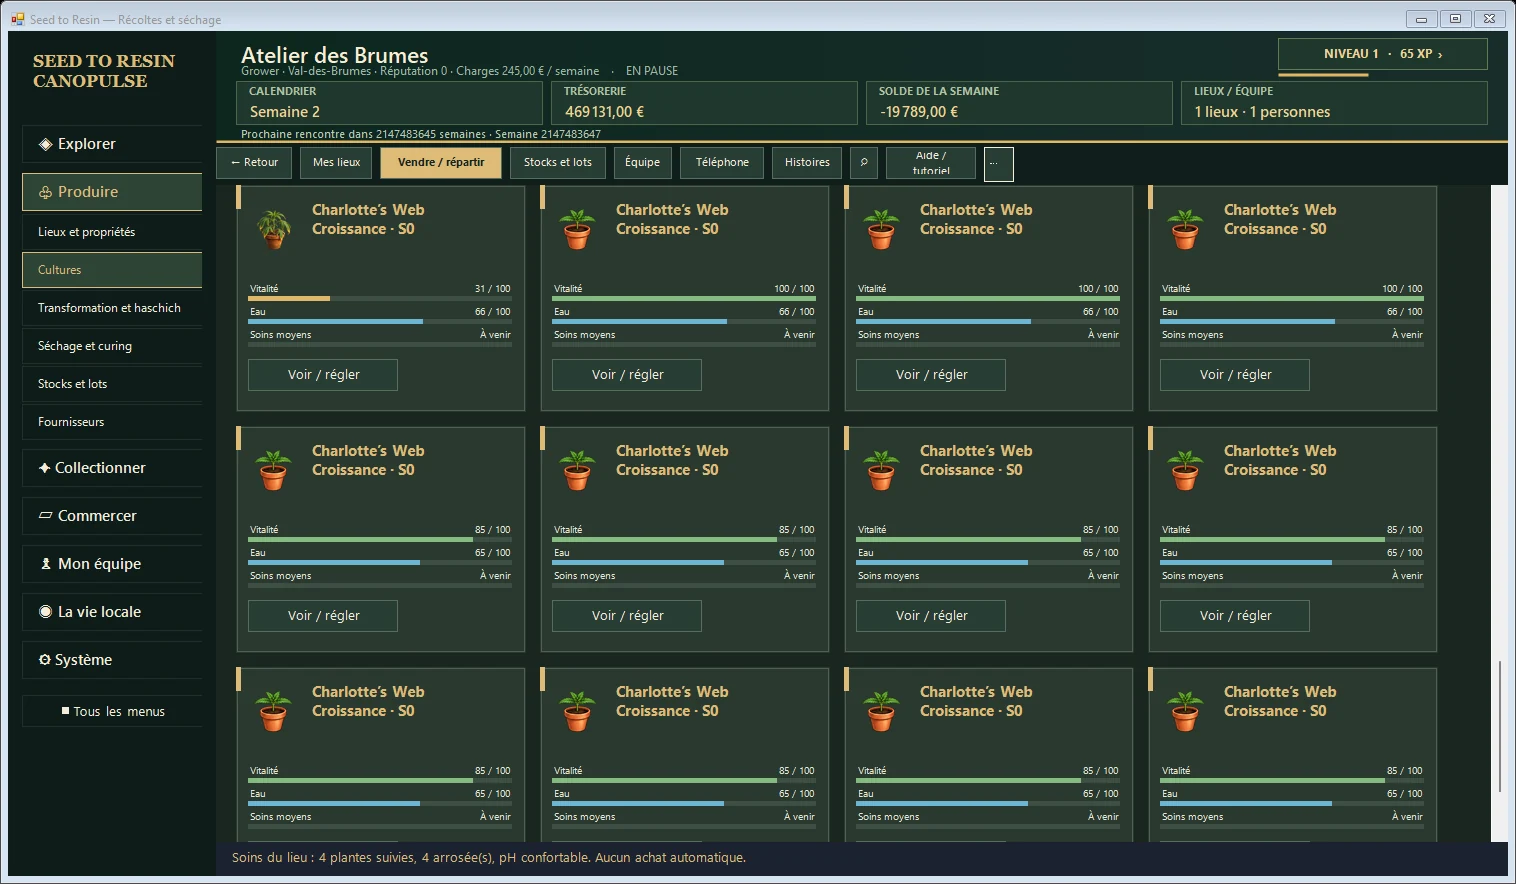Open the Fournisseurs submenu
Image resolution: width=1516 pixels, height=884 pixels.
tap(112, 422)
